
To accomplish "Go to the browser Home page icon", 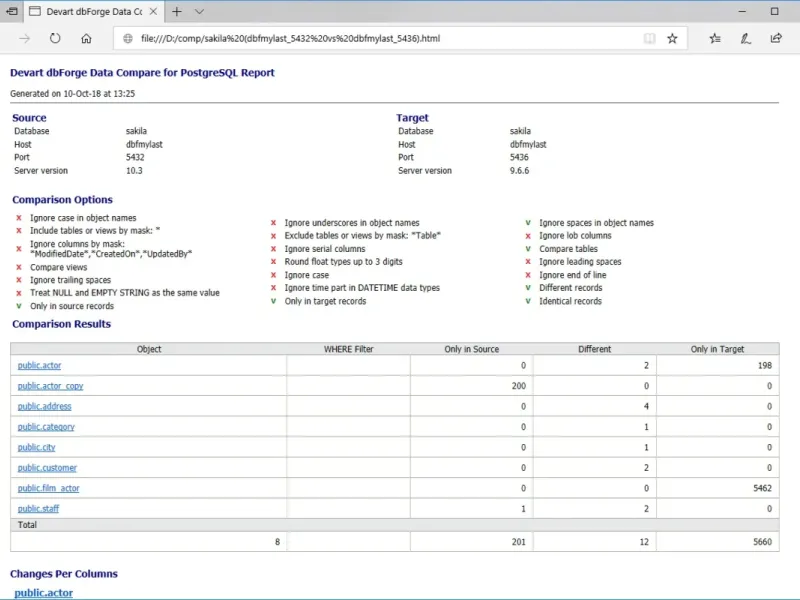I will 86,38.
